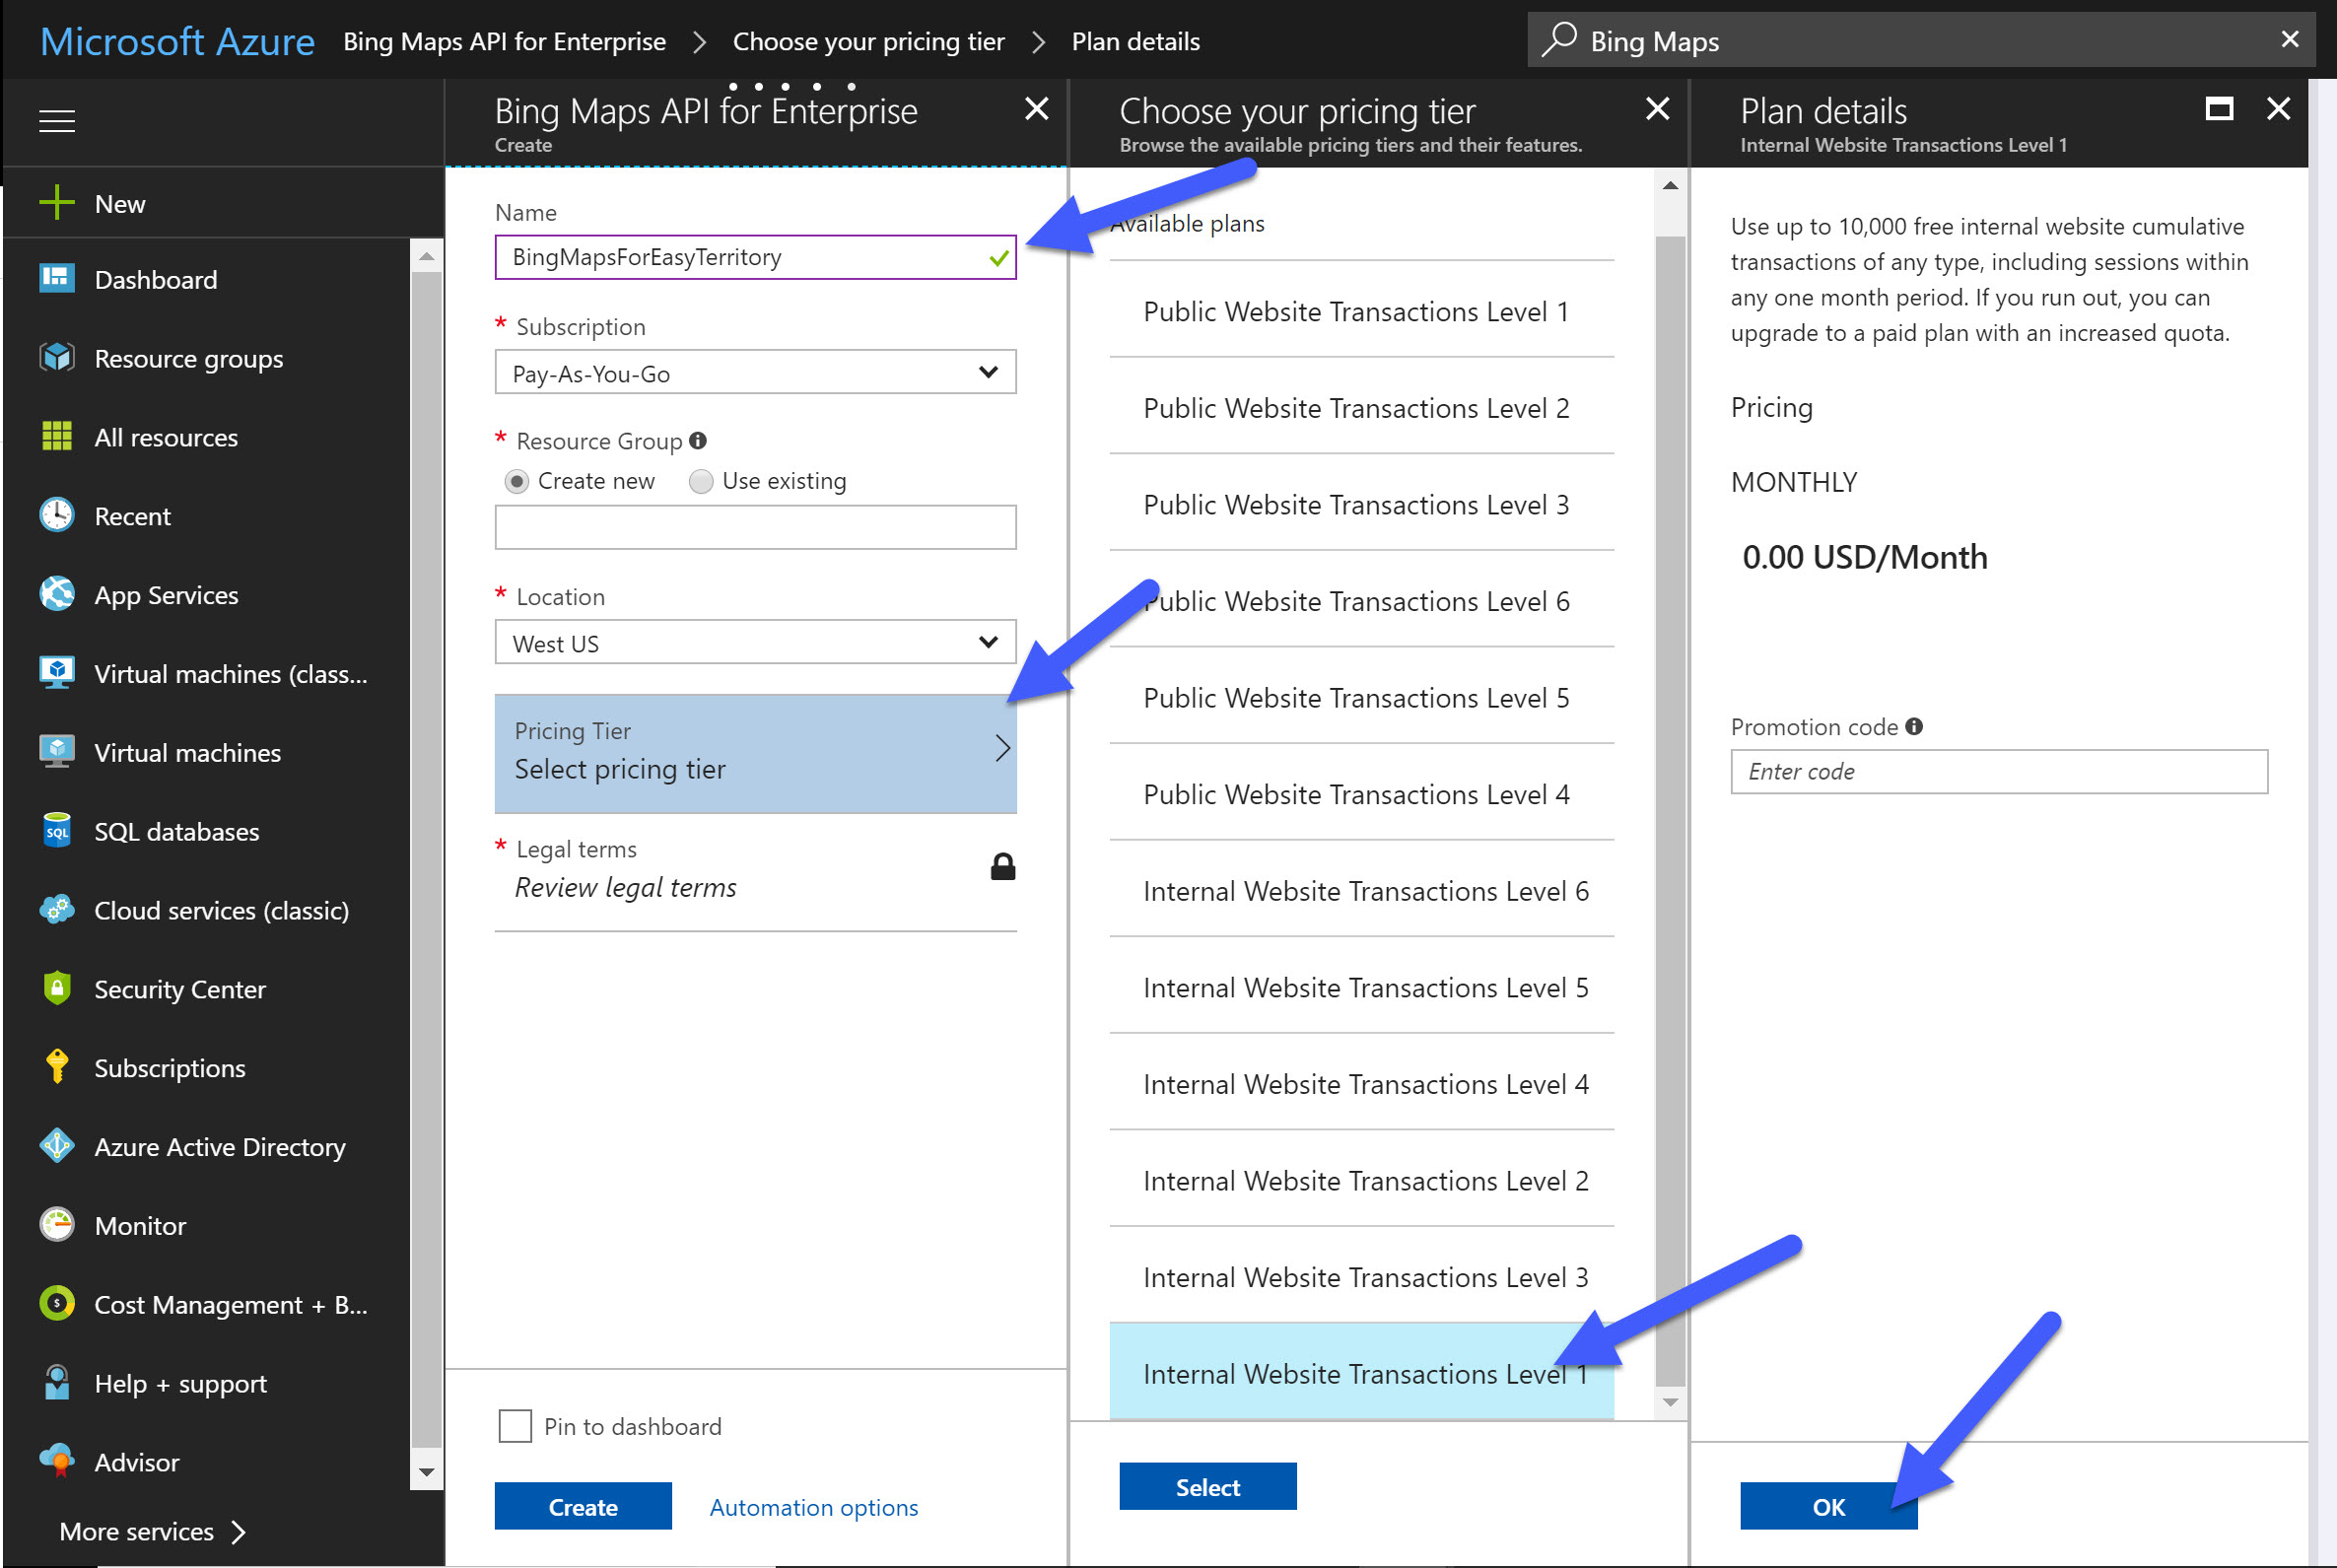The width and height of the screenshot is (2337, 1568).
Task: Click the search magnifier icon
Action: [x=1558, y=41]
